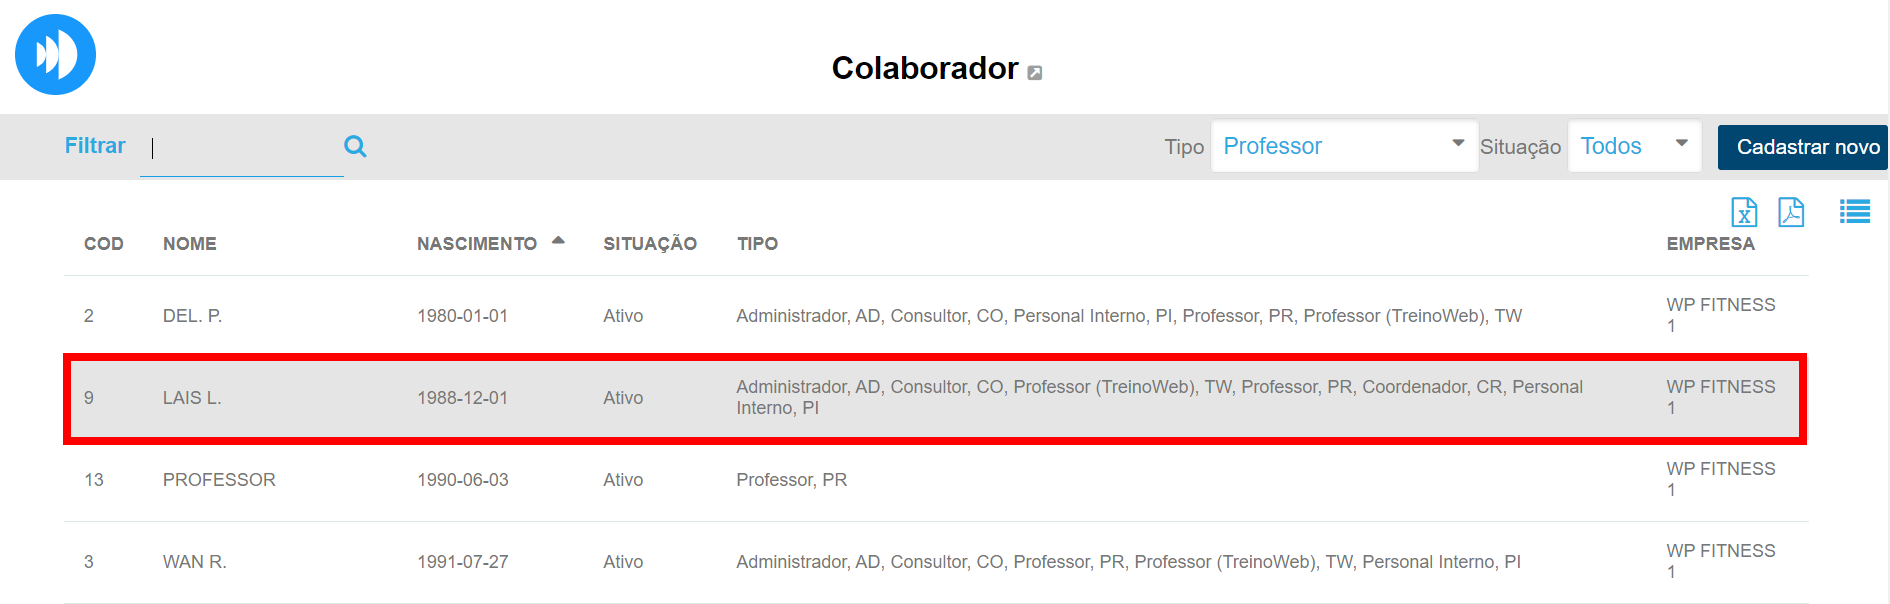Sort by the TIPO column header
Viewport: 1890px width, 604px height.
pos(757,244)
